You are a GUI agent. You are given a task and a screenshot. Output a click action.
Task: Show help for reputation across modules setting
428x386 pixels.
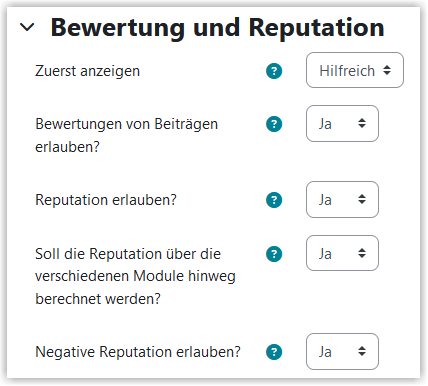(274, 254)
